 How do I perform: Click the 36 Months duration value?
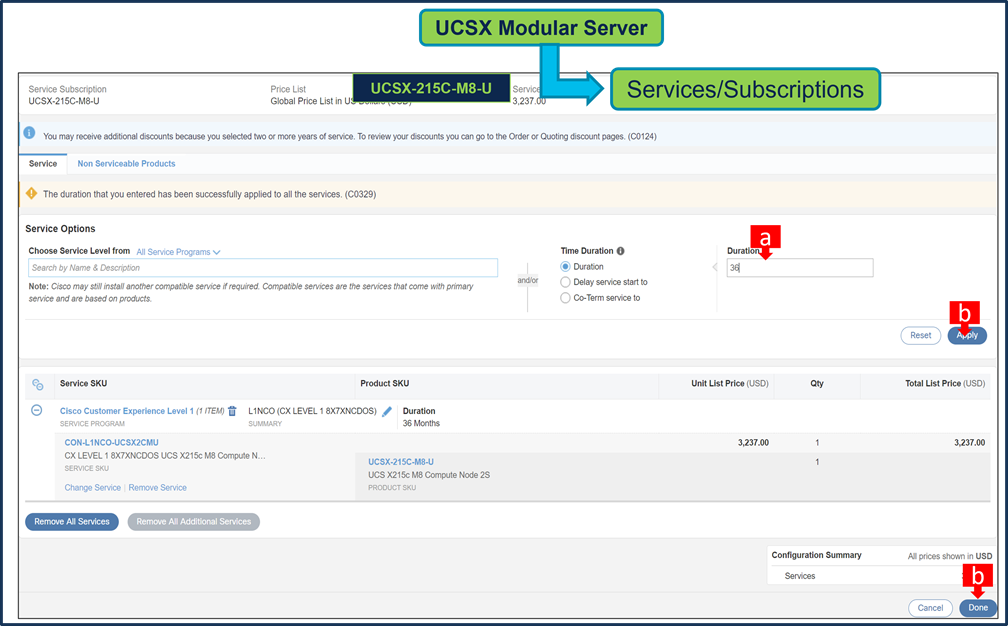(421, 424)
